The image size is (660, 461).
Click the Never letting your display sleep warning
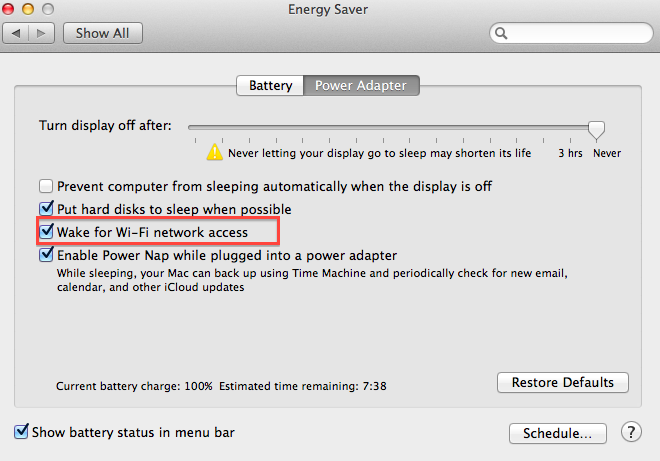tap(380, 153)
